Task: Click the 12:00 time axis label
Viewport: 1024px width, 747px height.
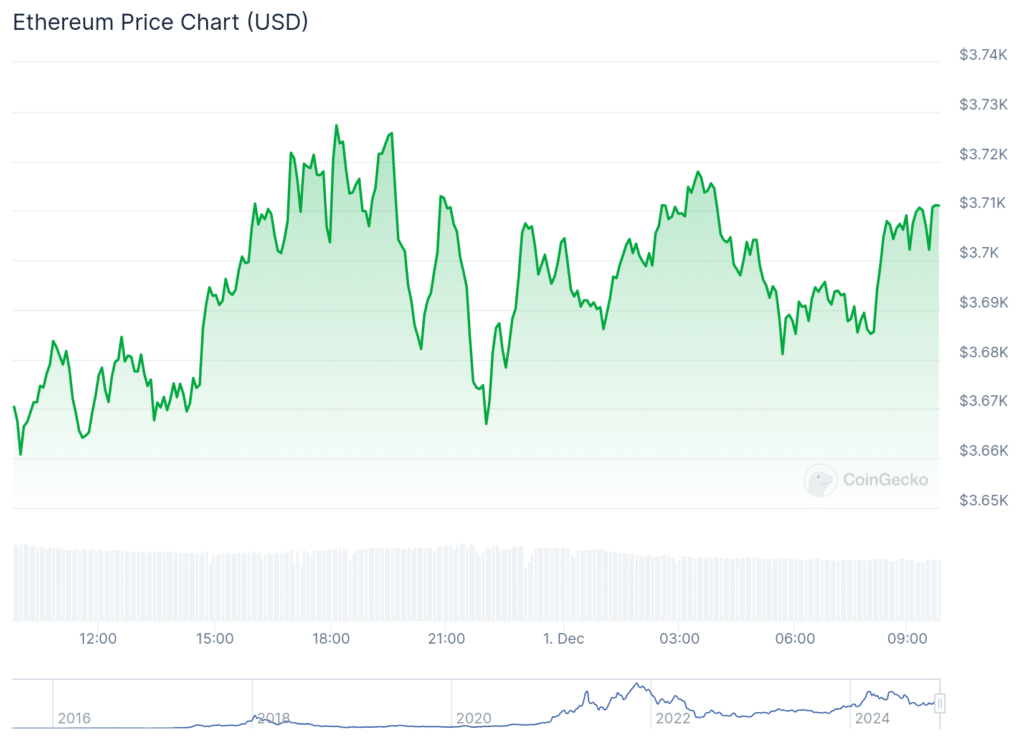Action: 98,638
